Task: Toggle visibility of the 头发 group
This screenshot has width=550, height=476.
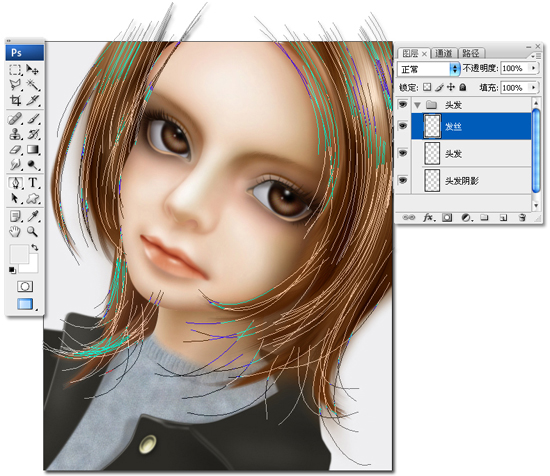Action: click(403, 104)
